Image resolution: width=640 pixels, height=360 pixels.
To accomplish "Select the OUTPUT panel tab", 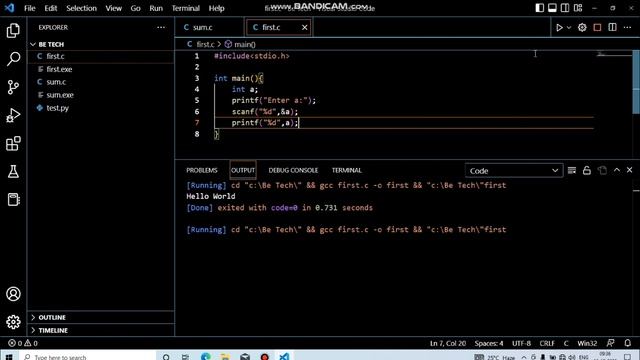I will click(x=243, y=170).
